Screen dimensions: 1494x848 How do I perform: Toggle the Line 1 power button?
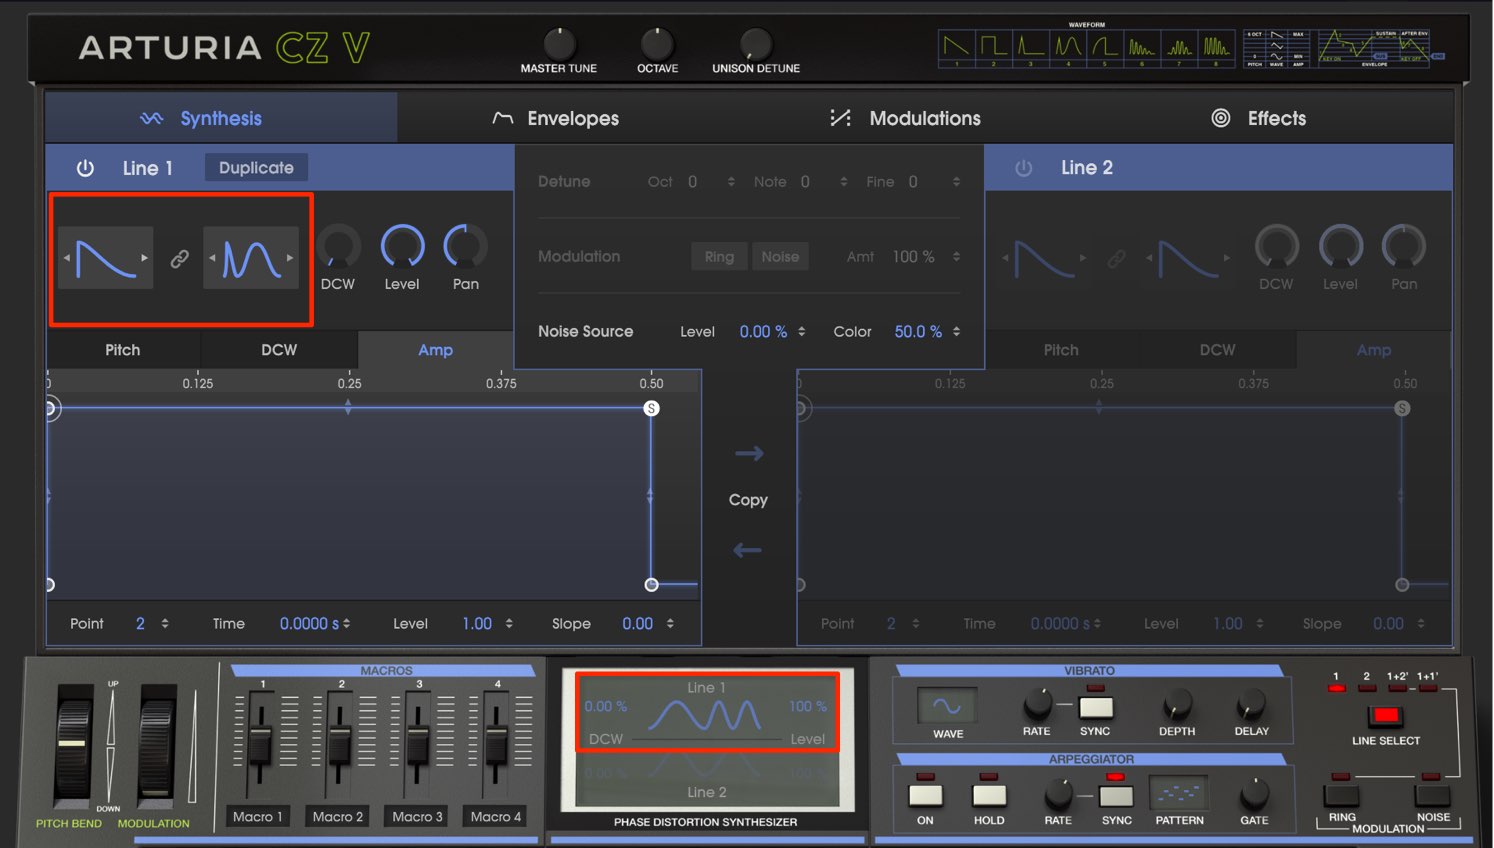(x=85, y=168)
